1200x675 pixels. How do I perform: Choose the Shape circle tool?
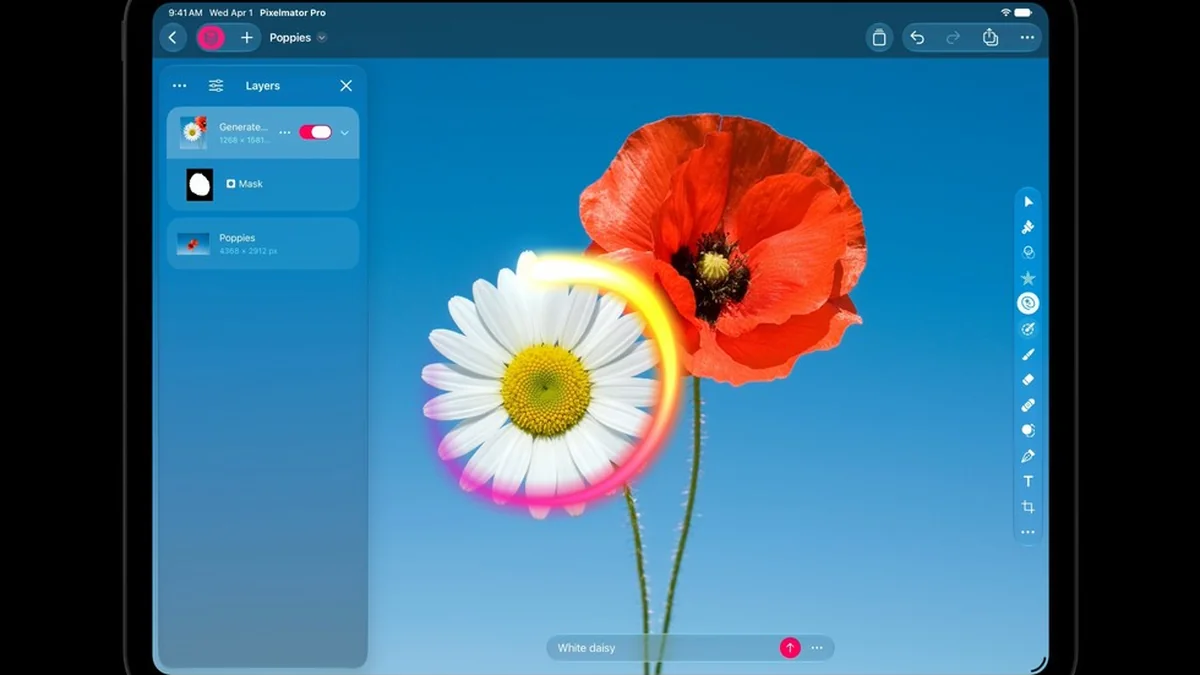1028,430
